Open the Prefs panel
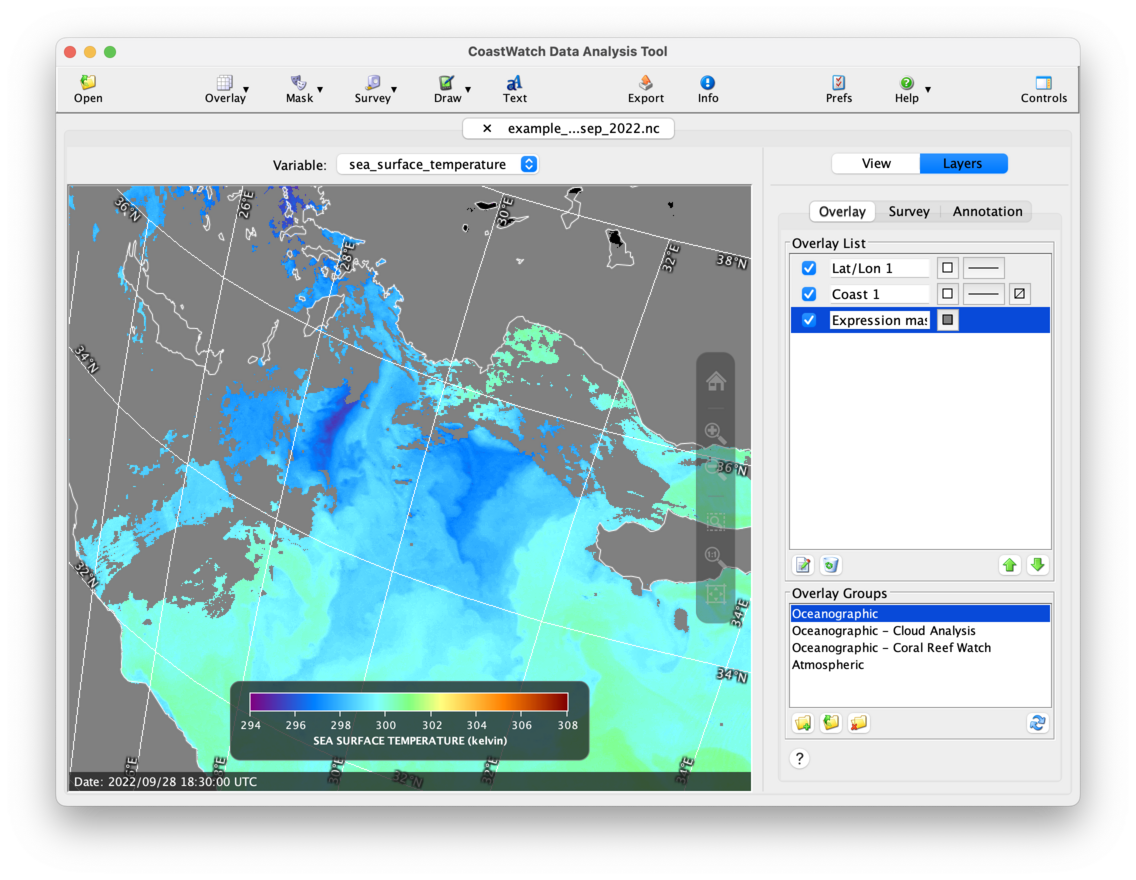This screenshot has width=1136, height=880. click(838, 88)
